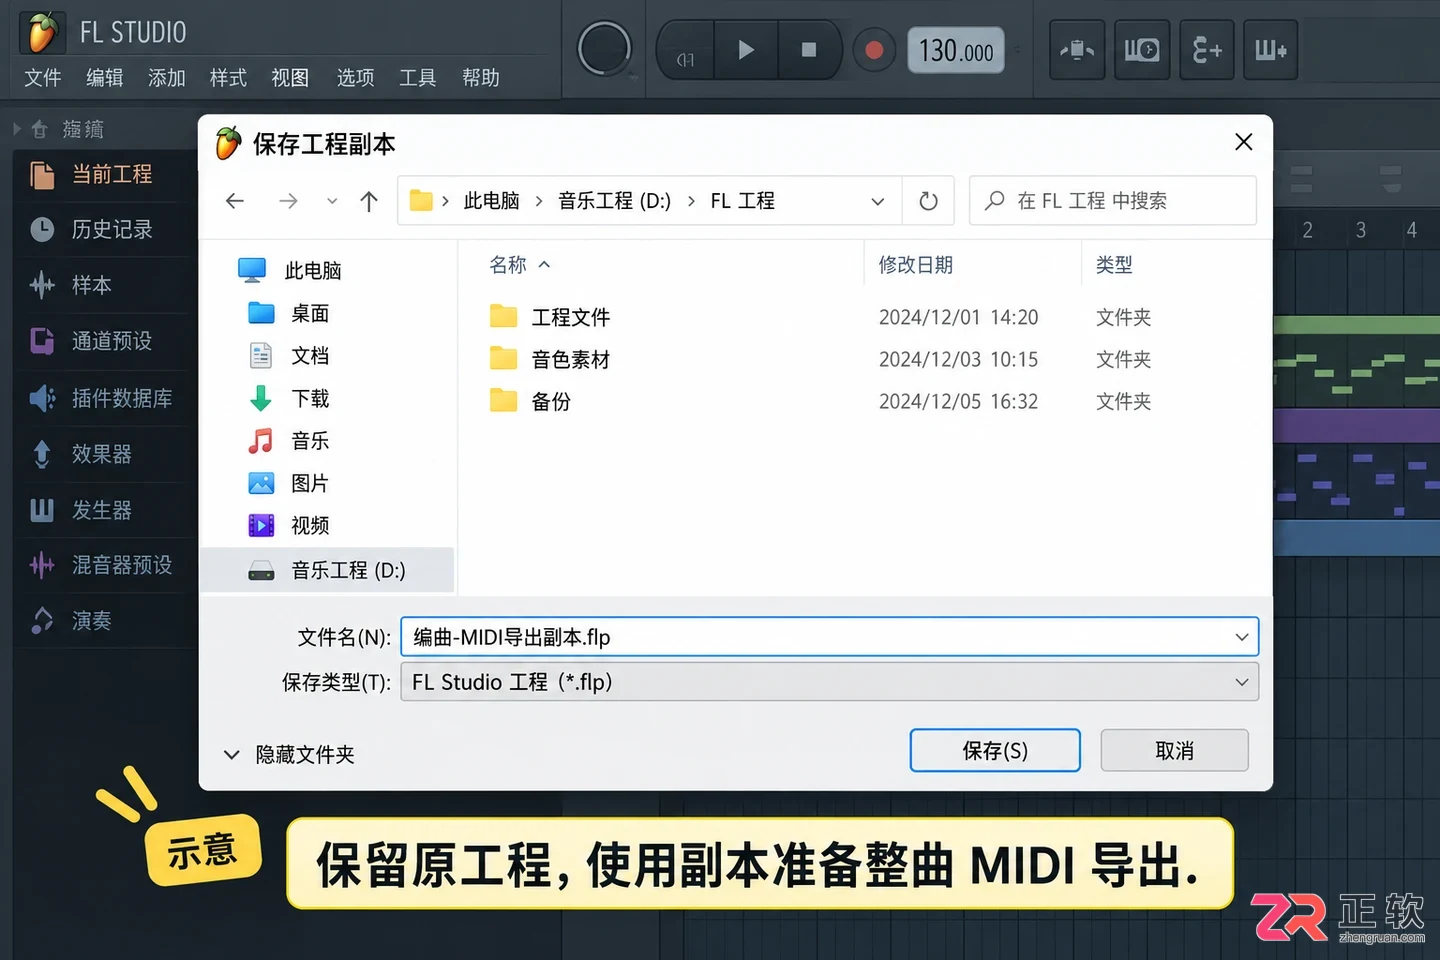
Task: Open 历史记录 clock icon in browser
Action: click(x=42, y=230)
